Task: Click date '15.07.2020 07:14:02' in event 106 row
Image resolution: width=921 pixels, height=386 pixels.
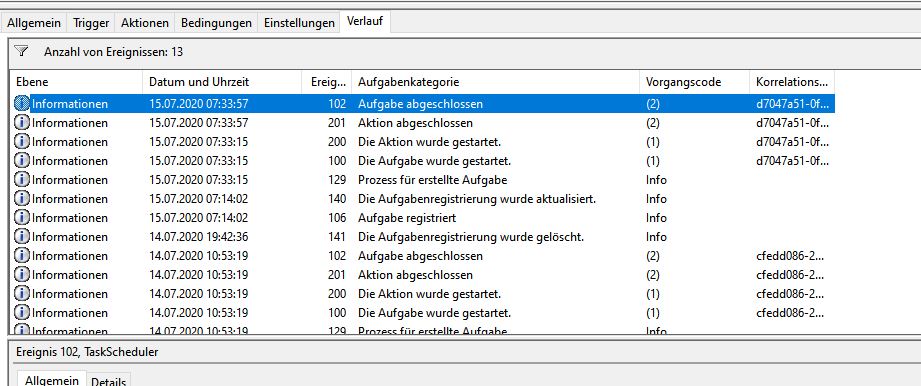Action: point(199,218)
